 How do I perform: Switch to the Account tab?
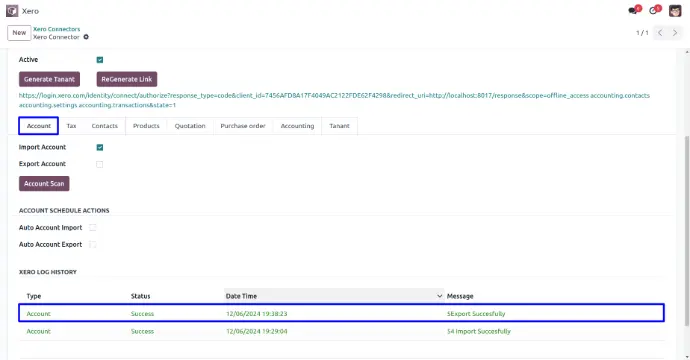click(x=39, y=126)
